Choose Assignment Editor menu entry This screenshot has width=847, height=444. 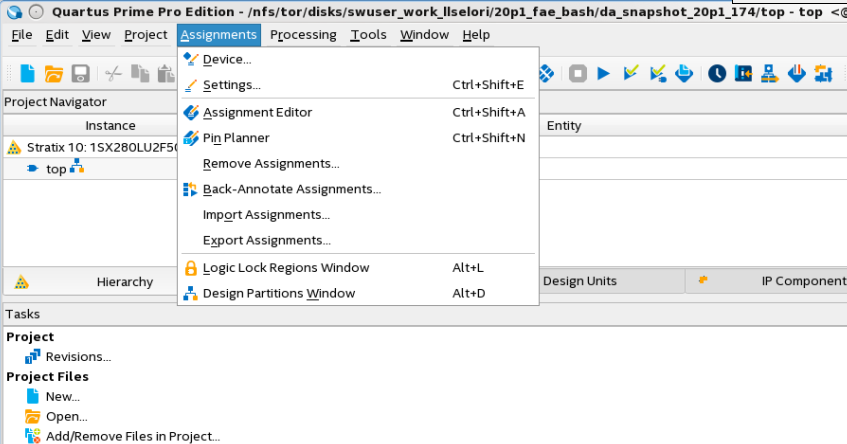257,112
